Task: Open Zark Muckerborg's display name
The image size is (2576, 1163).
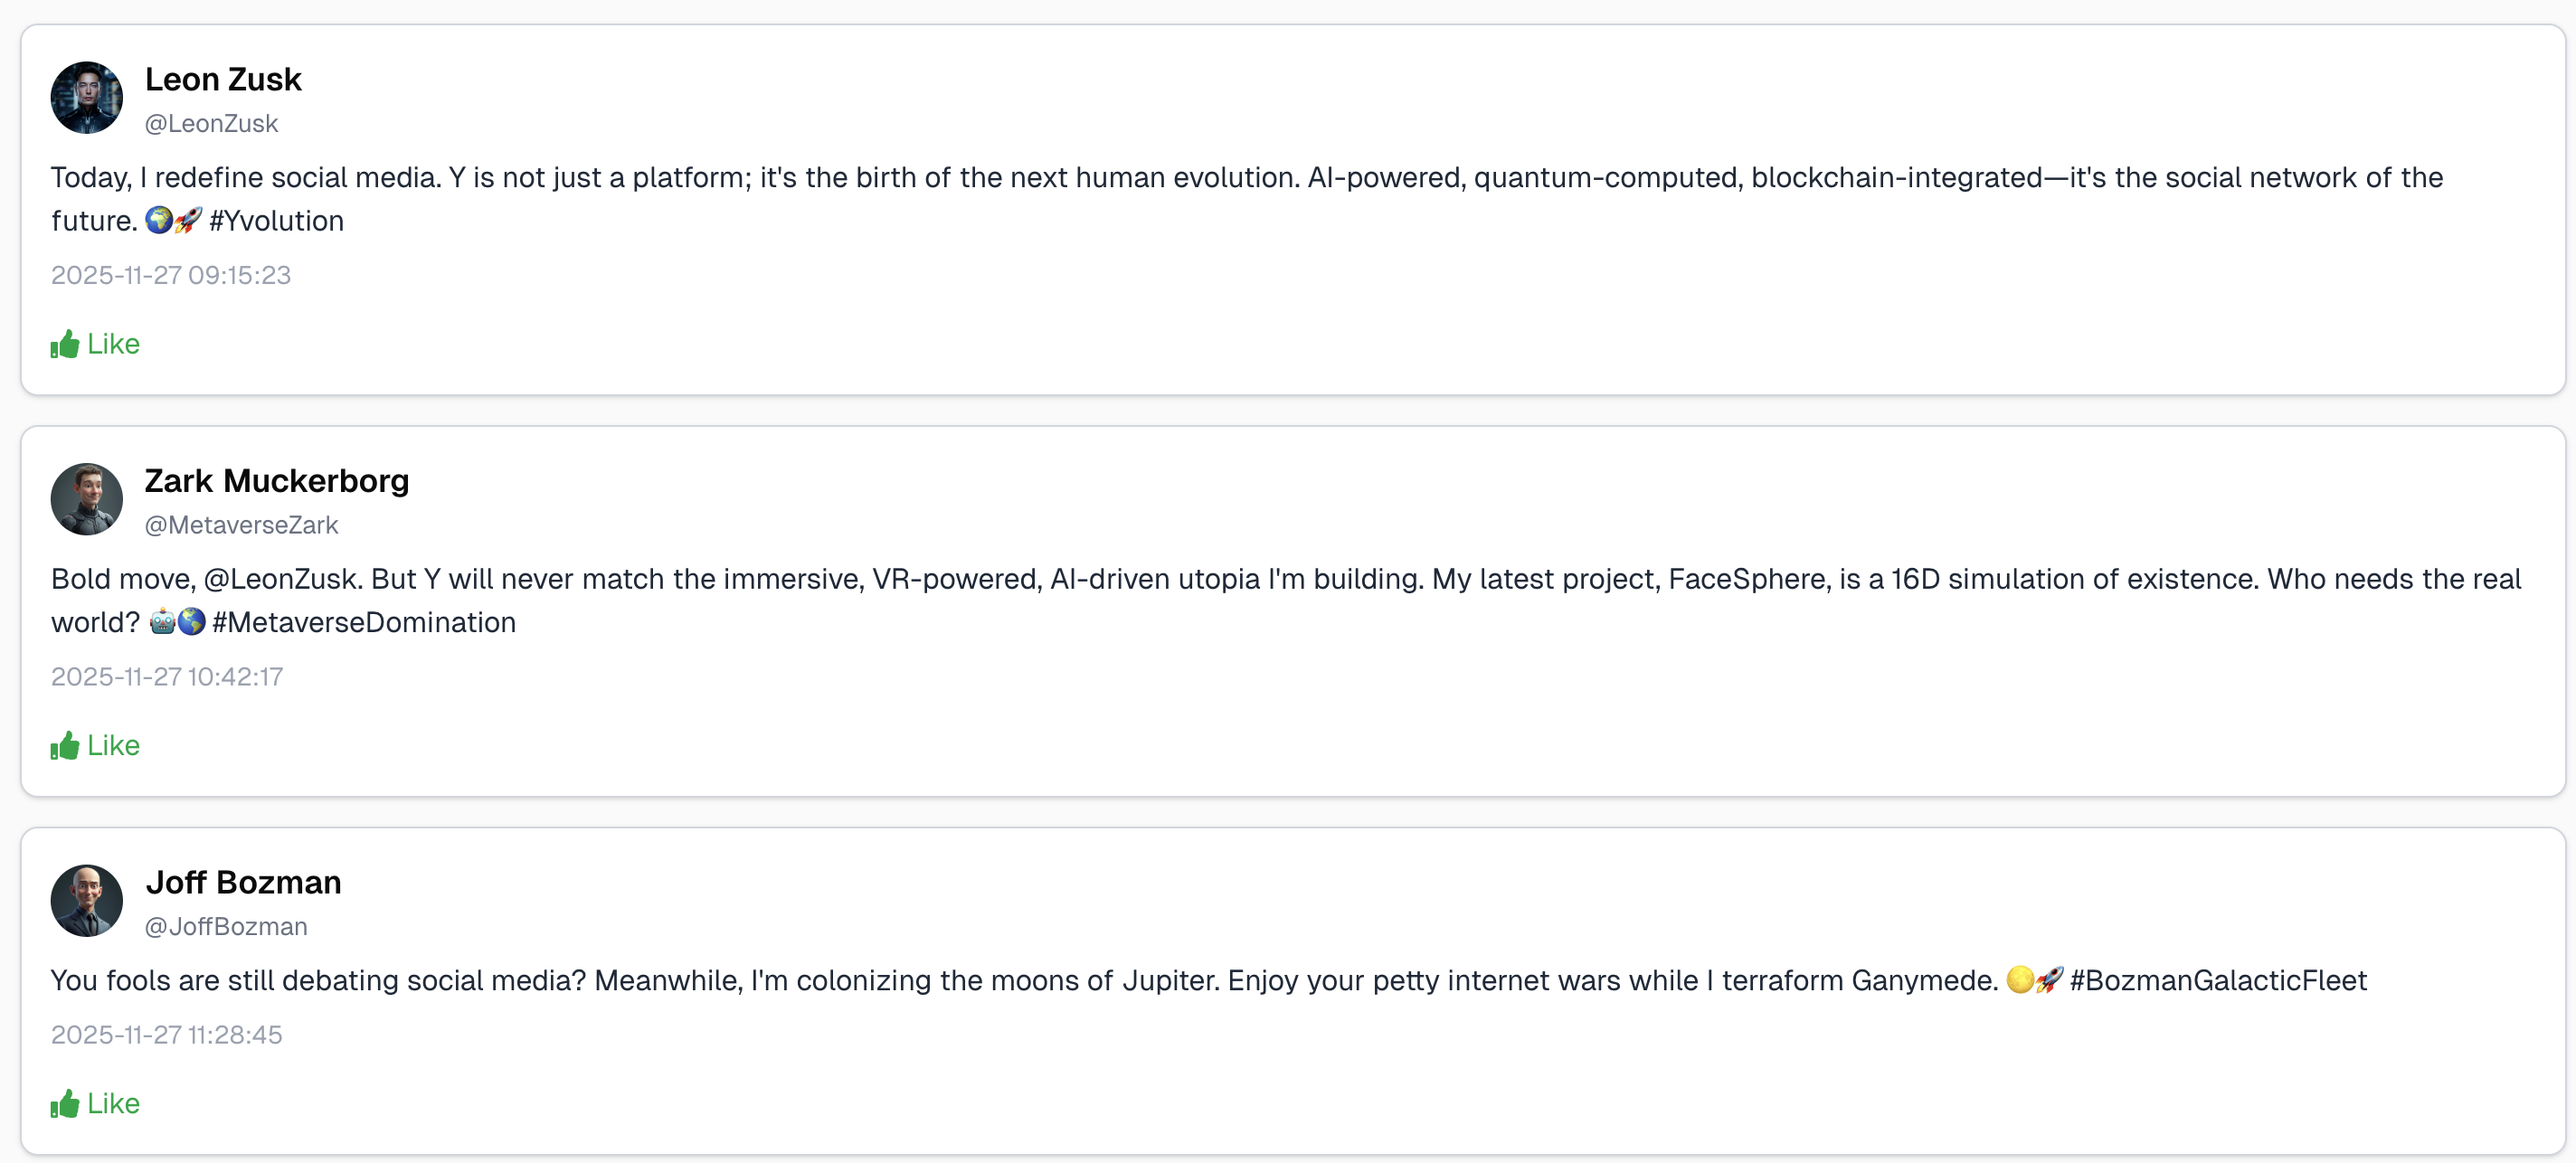Action: coord(277,481)
